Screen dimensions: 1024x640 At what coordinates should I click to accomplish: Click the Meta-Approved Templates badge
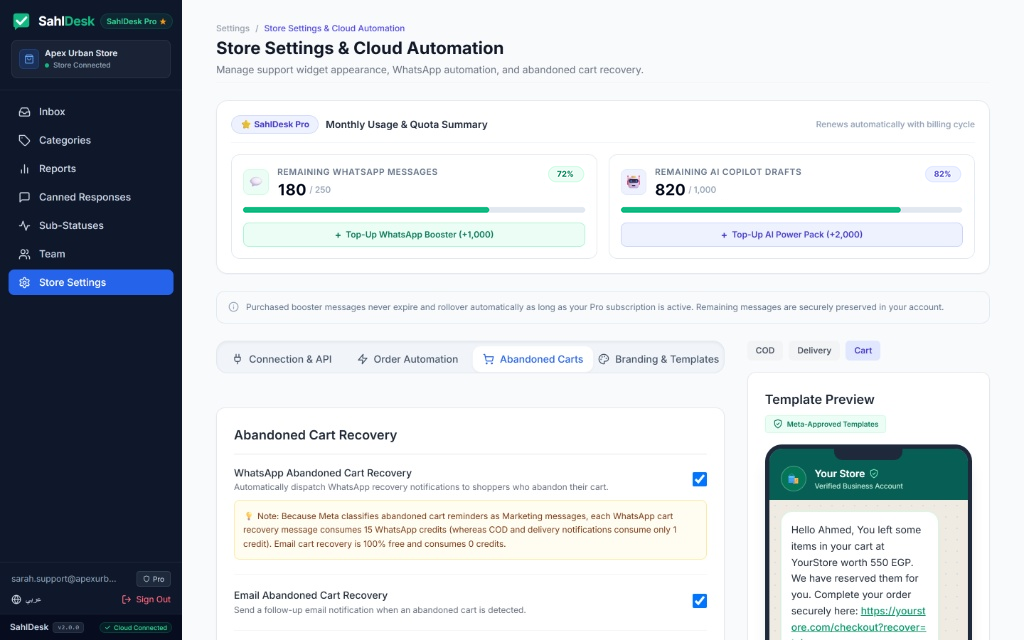click(x=825, y=424)
